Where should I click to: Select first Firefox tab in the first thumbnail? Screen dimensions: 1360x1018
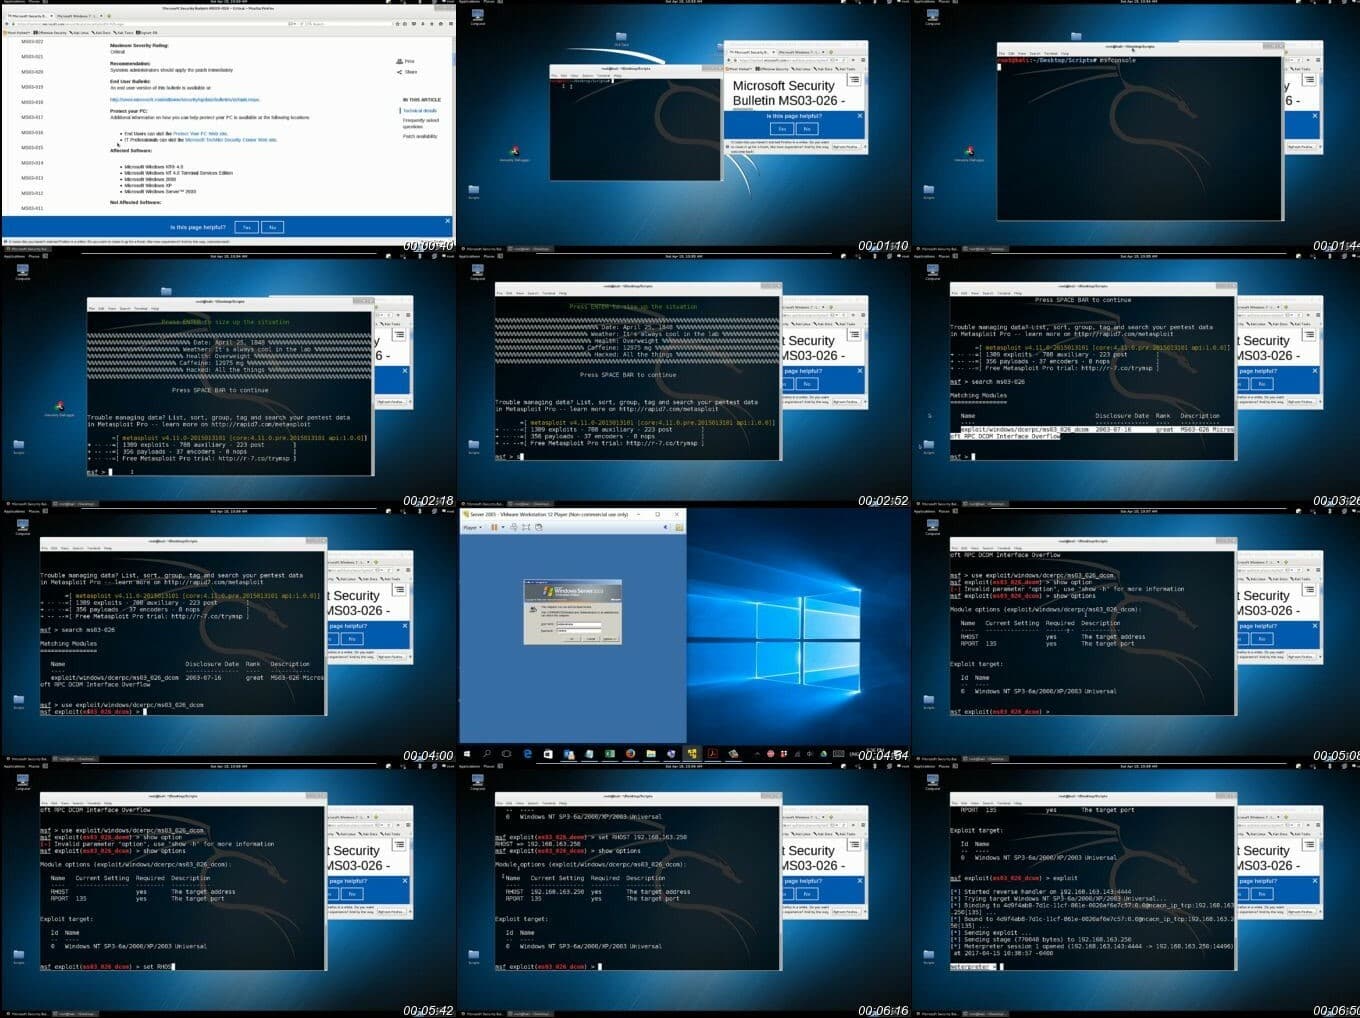tap(26, 16)
